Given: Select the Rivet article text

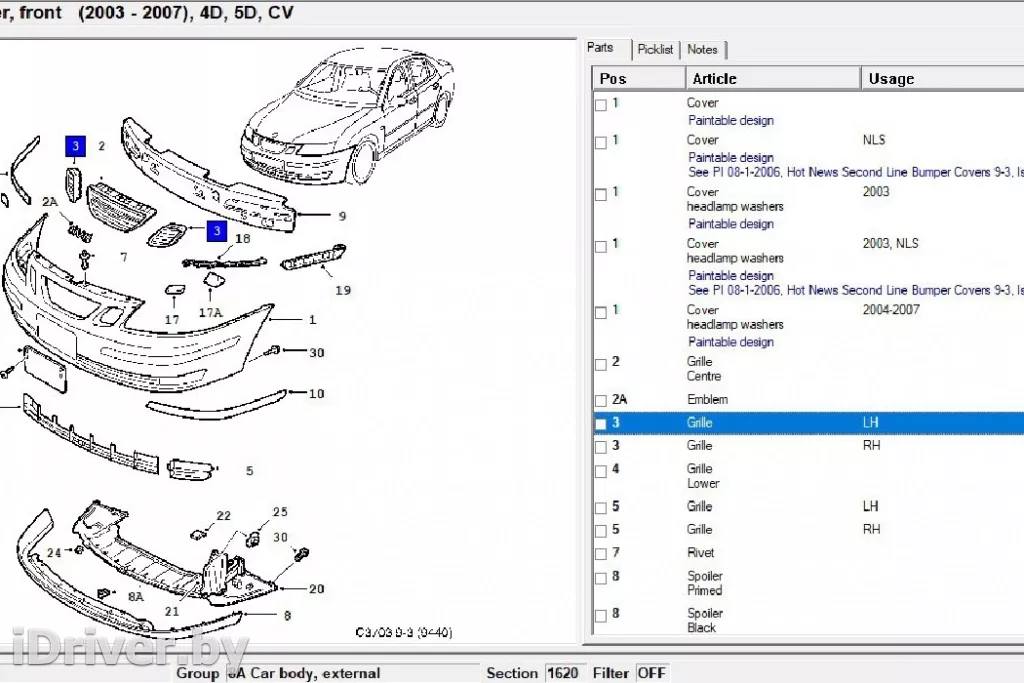Looking at the screenshot, I should coord(701,553).
